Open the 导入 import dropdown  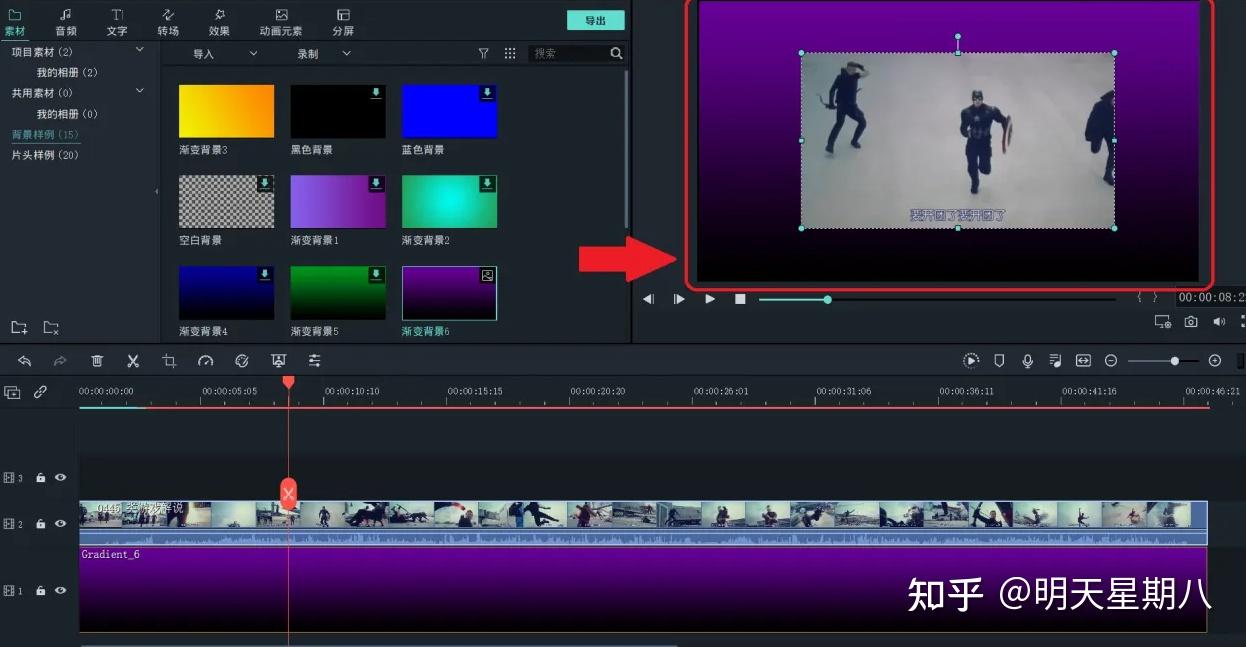tap(225, 54)
